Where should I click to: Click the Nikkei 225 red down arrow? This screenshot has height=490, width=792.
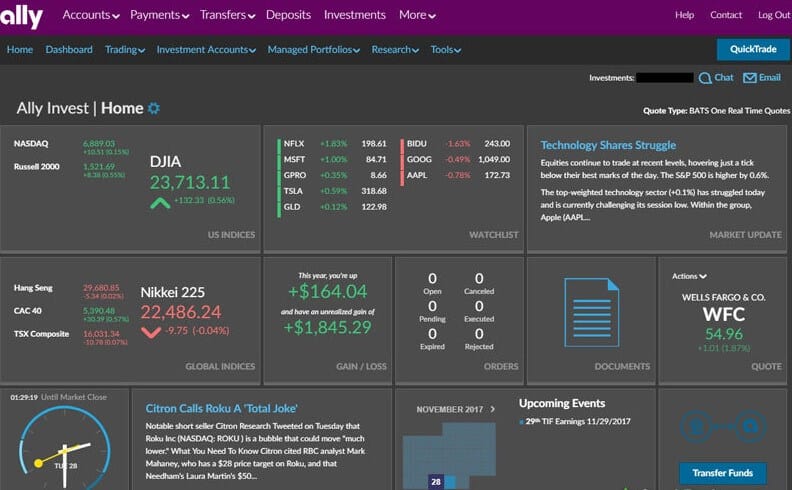pyautogui.click(x=151, y=332)
